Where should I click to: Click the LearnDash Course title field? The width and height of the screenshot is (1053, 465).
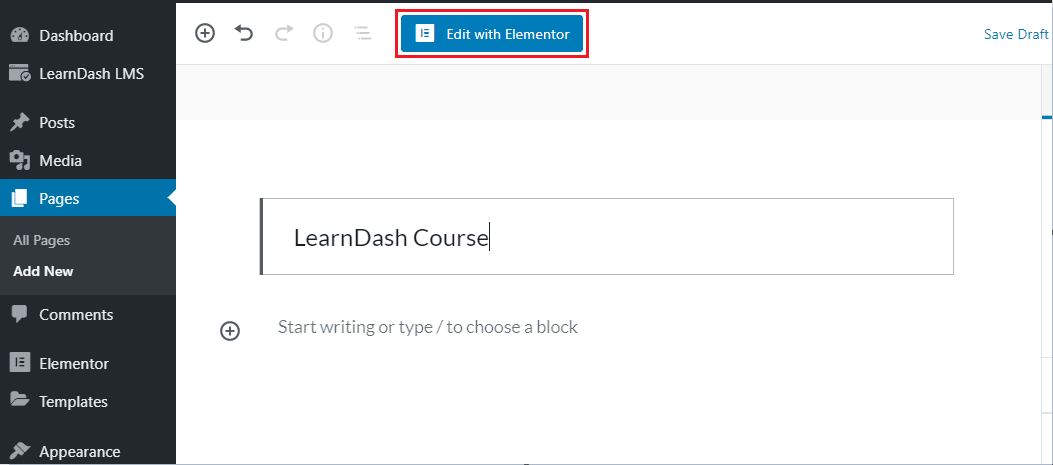607,237
